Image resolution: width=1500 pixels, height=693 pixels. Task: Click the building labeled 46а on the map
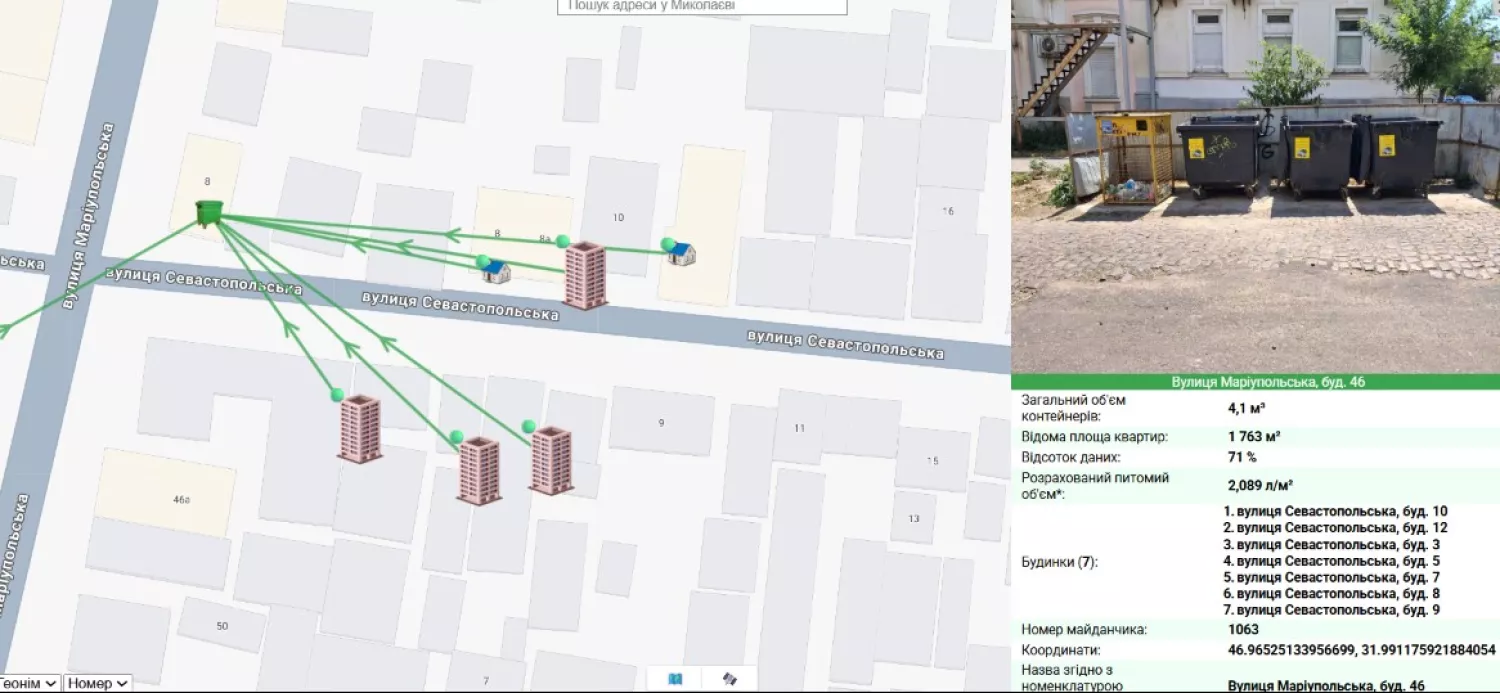[166, 492]
